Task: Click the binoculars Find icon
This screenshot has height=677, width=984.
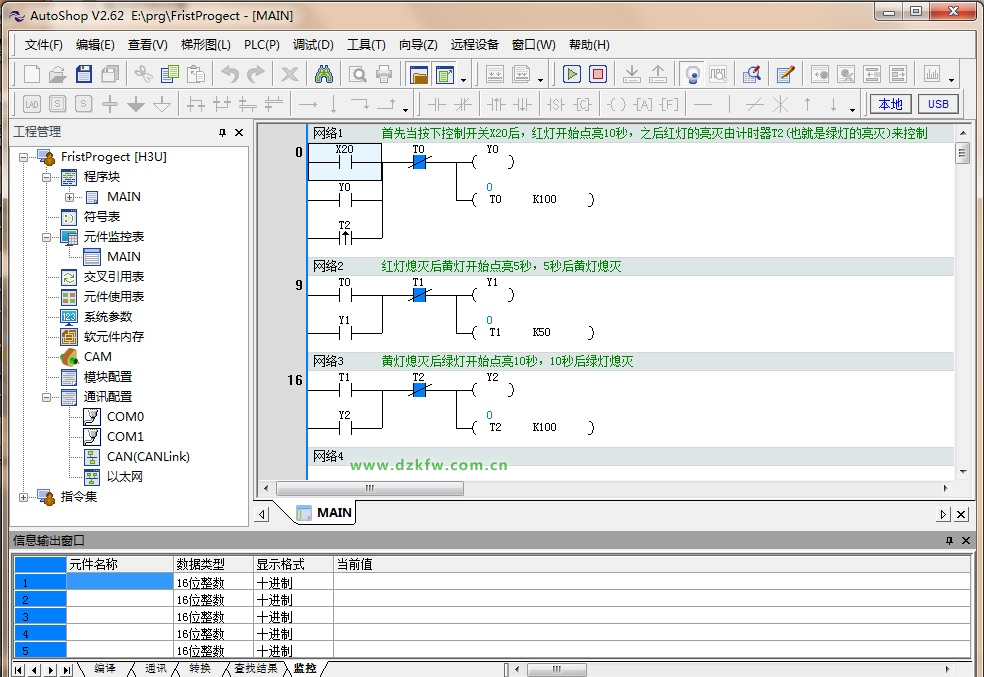Action: click(x=324, y=74)
